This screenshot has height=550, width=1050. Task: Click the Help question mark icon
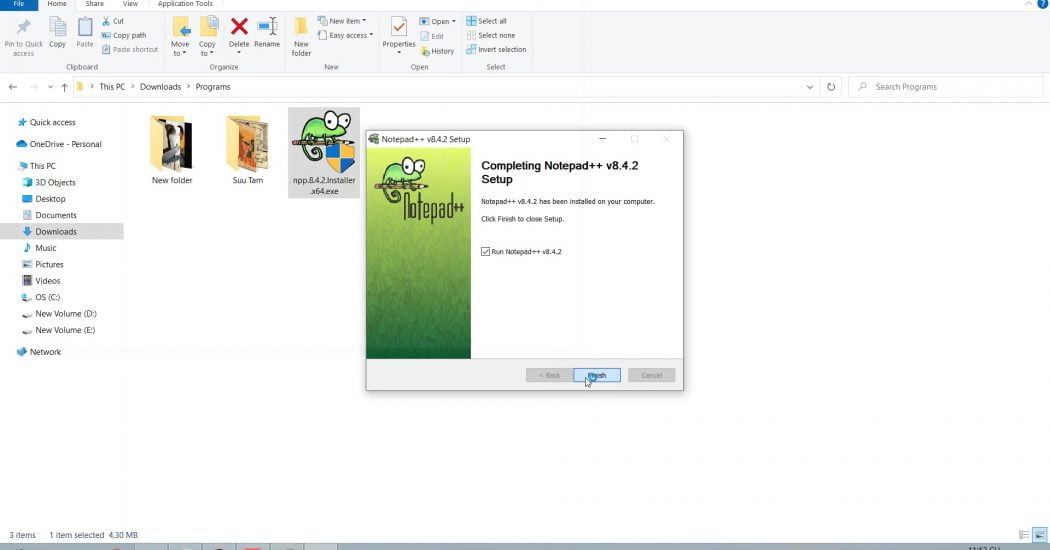coord(1043,4)
